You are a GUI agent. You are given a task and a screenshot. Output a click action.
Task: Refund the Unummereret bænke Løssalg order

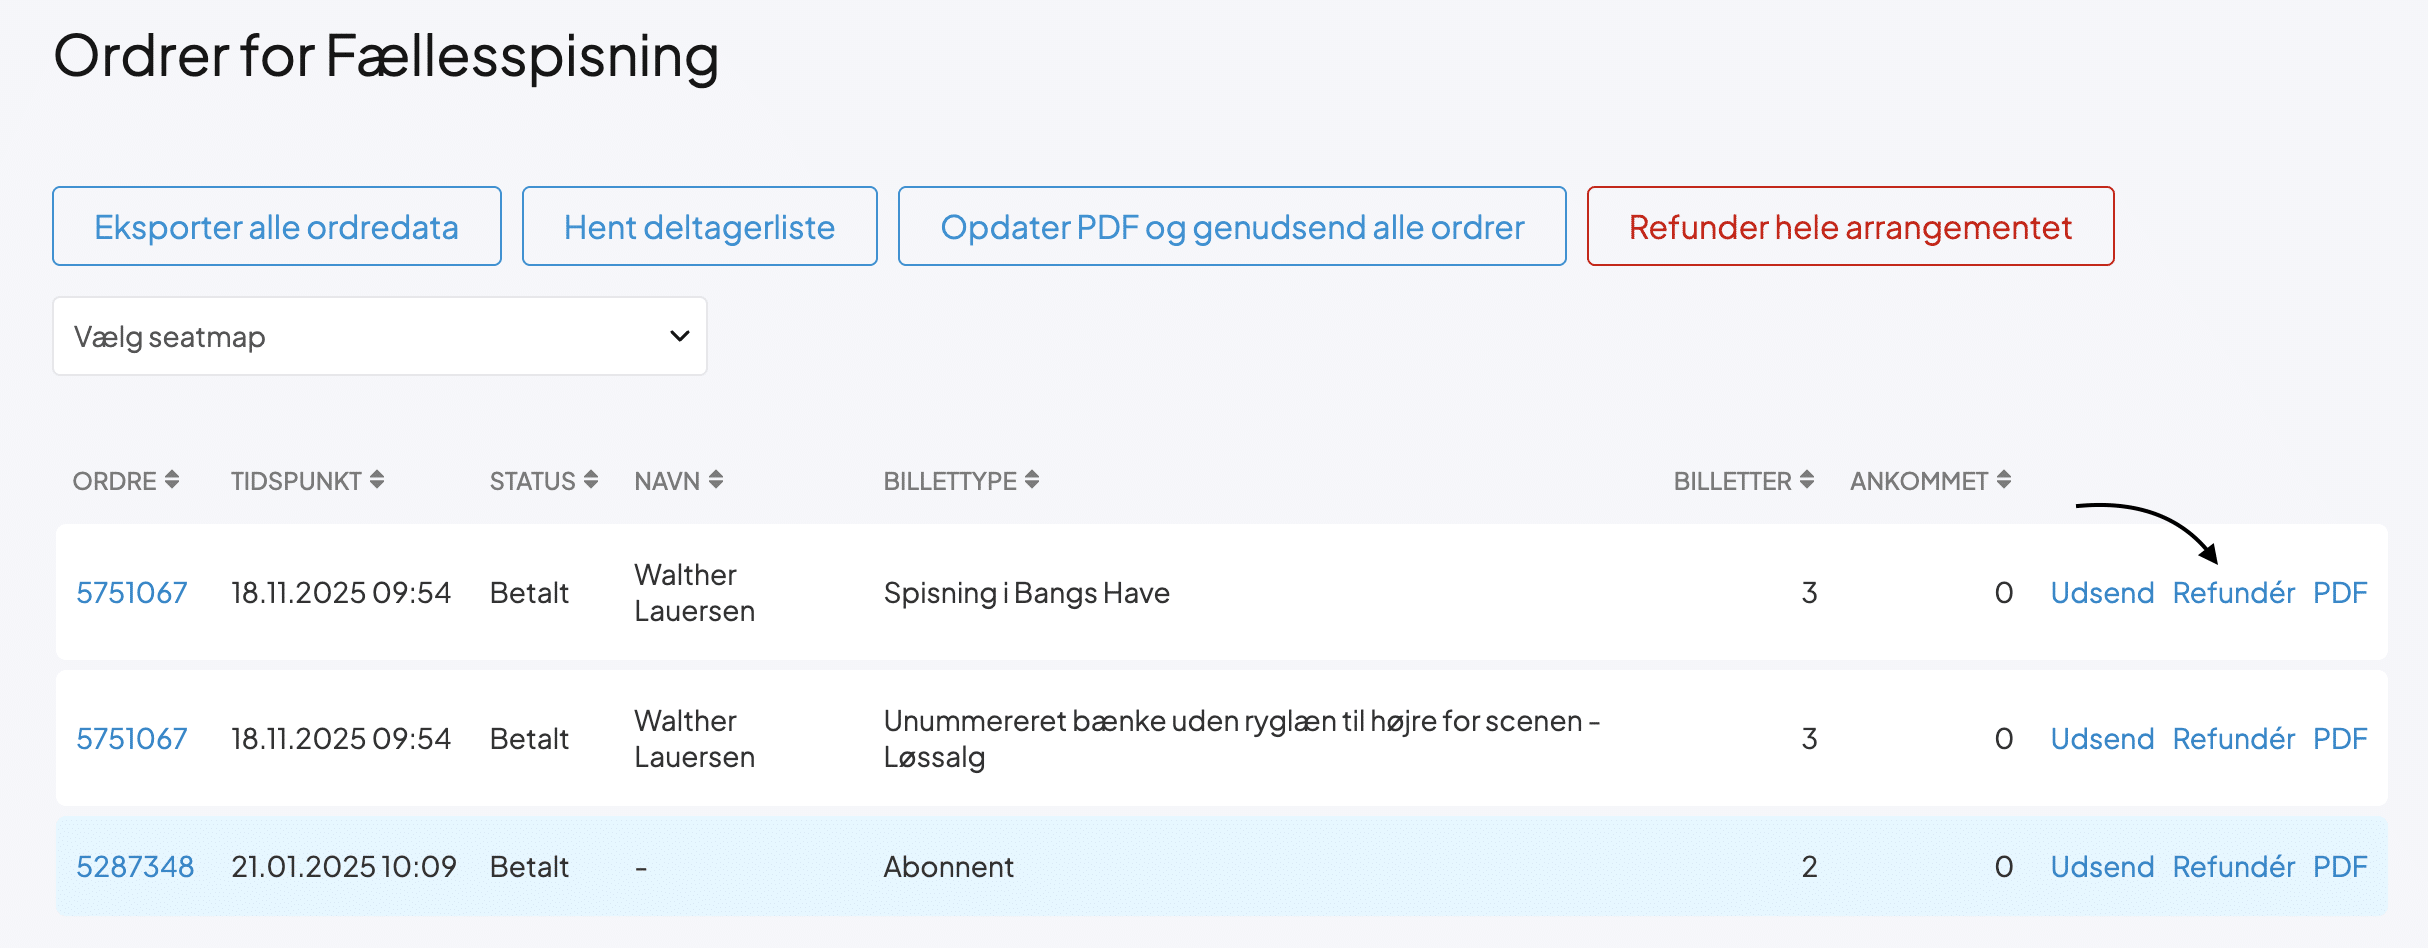[2233, 739]
